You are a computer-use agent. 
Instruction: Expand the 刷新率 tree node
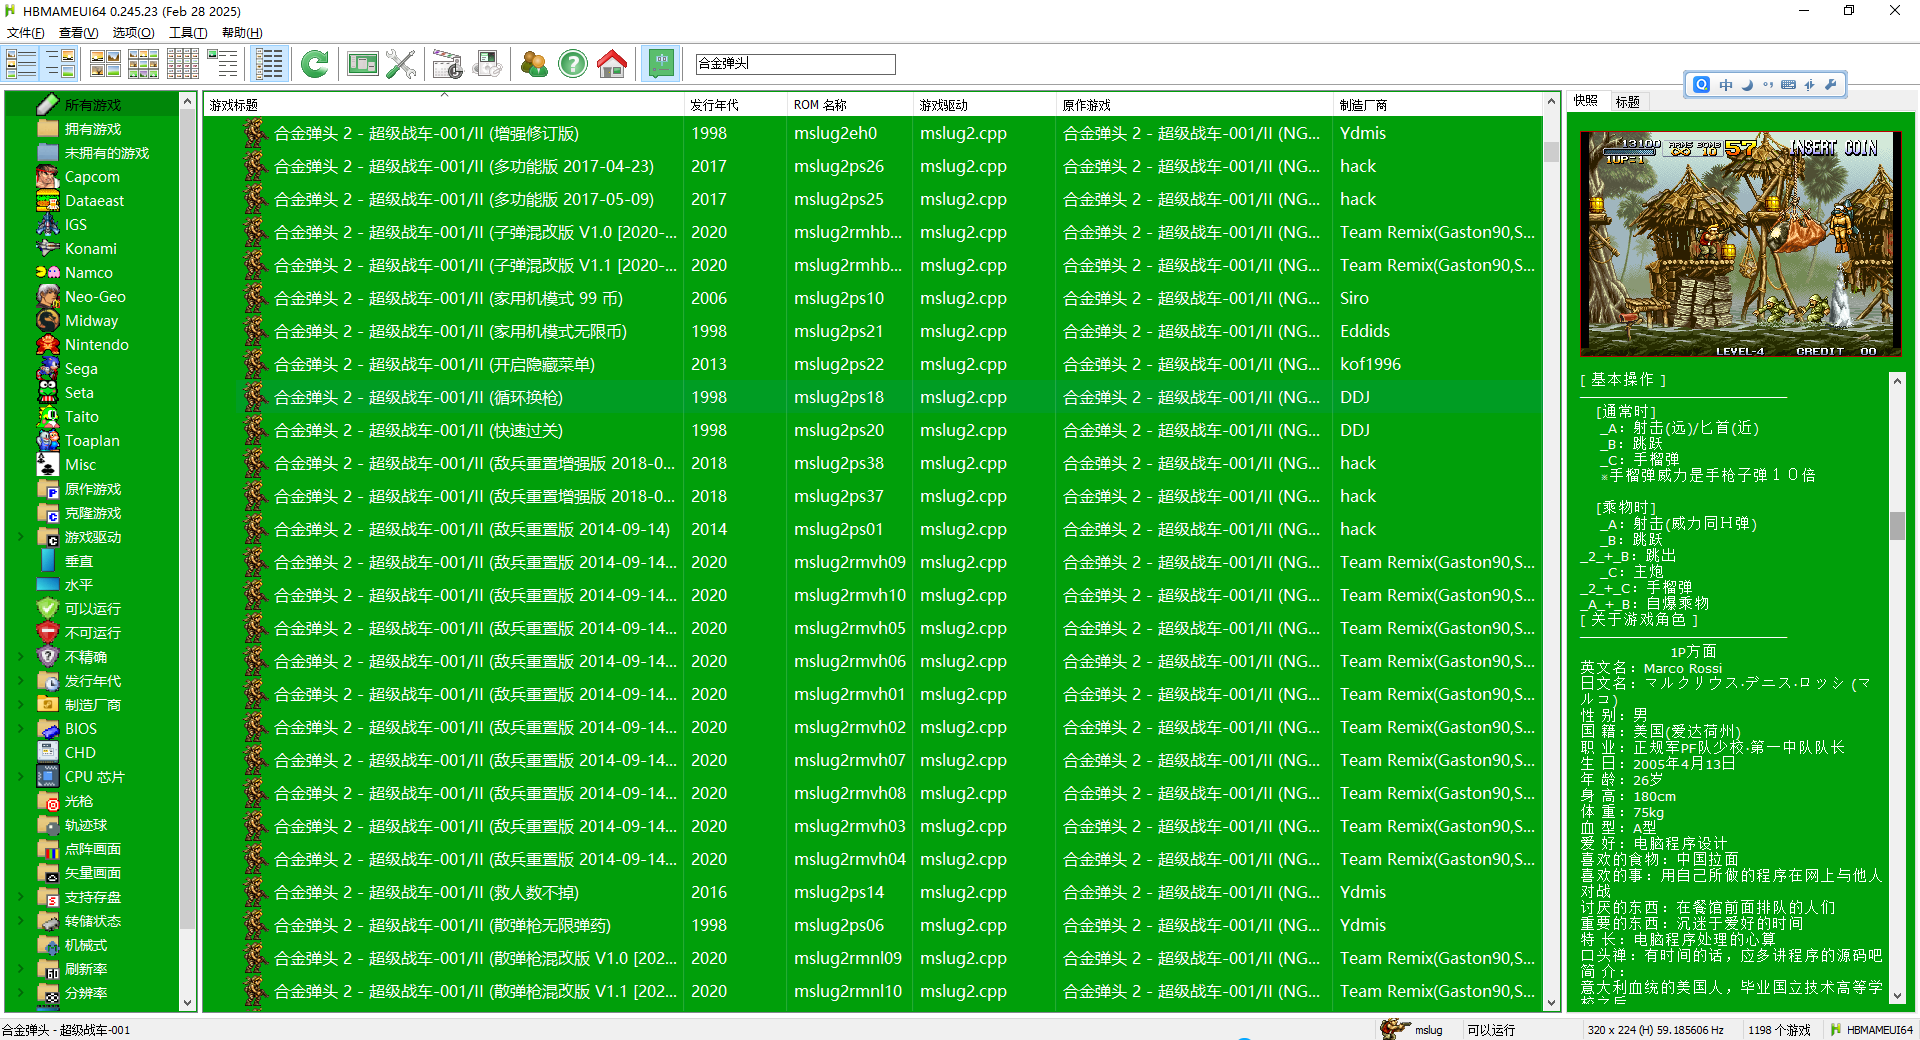point(21,969)
